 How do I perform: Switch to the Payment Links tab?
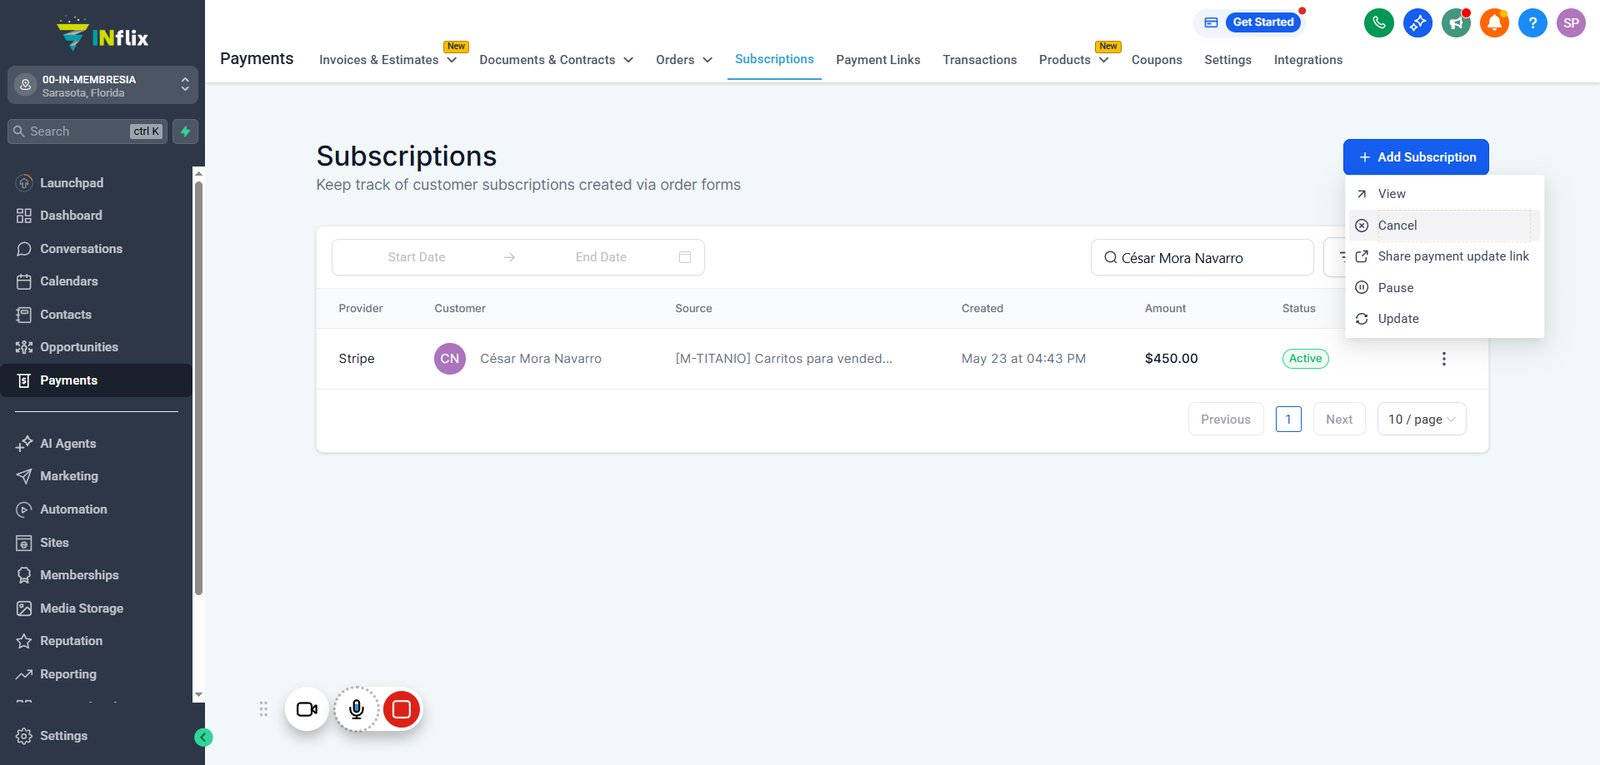878,60
